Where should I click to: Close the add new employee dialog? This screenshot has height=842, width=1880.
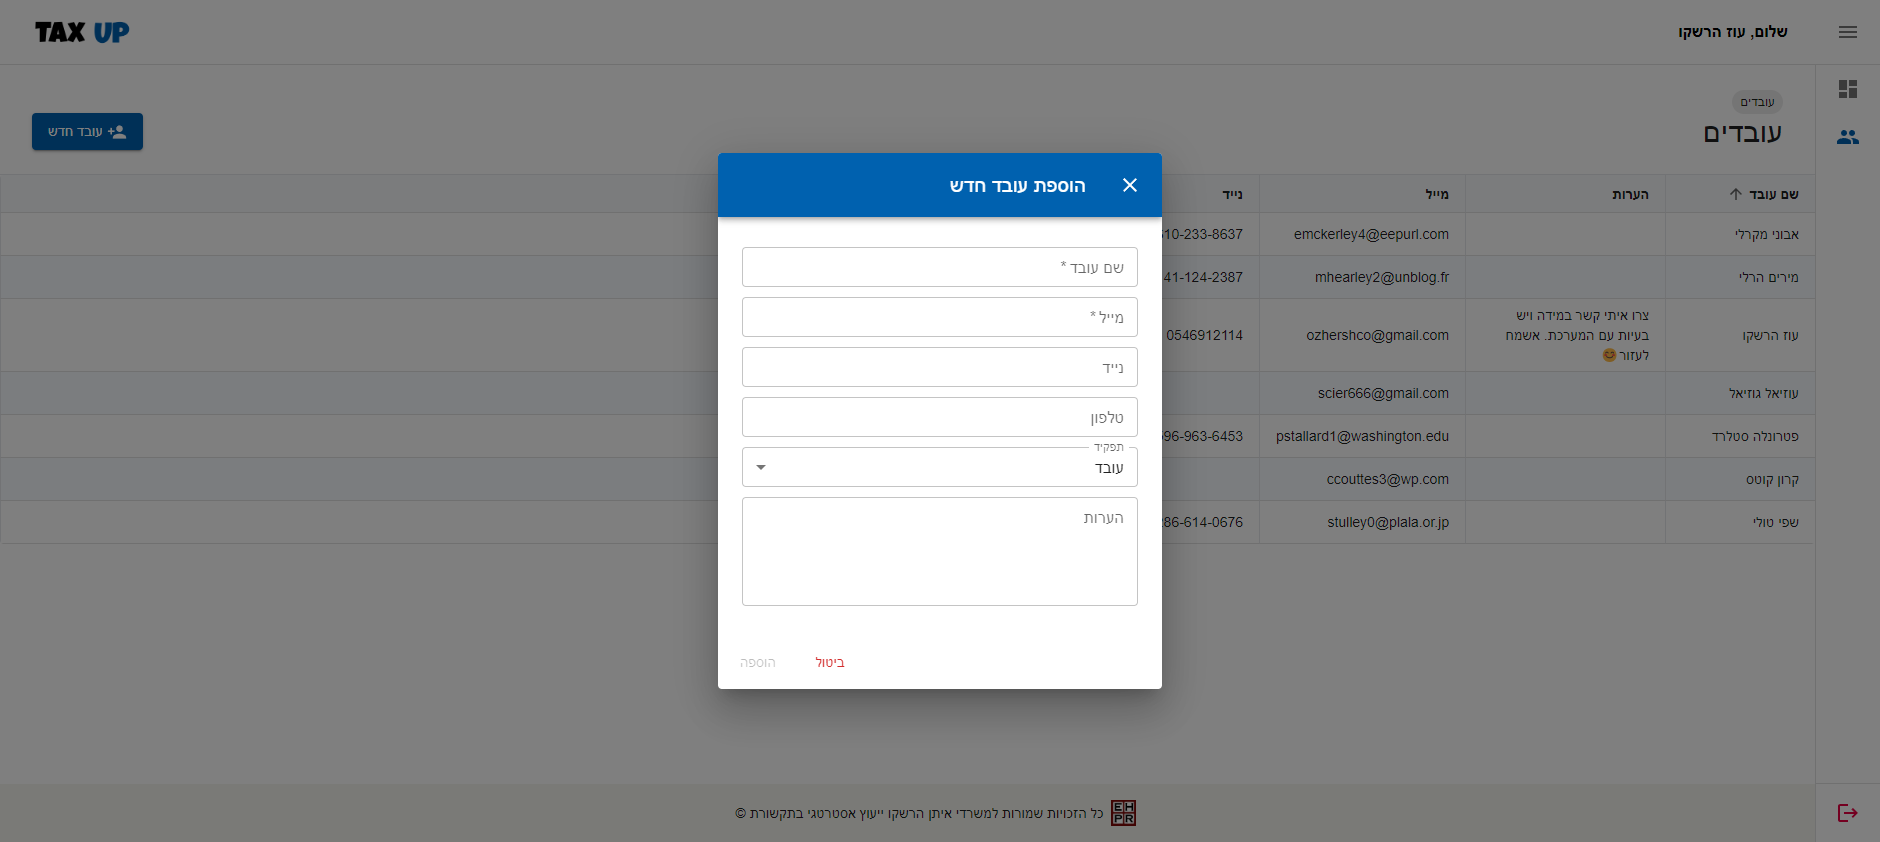(1130, 185)
